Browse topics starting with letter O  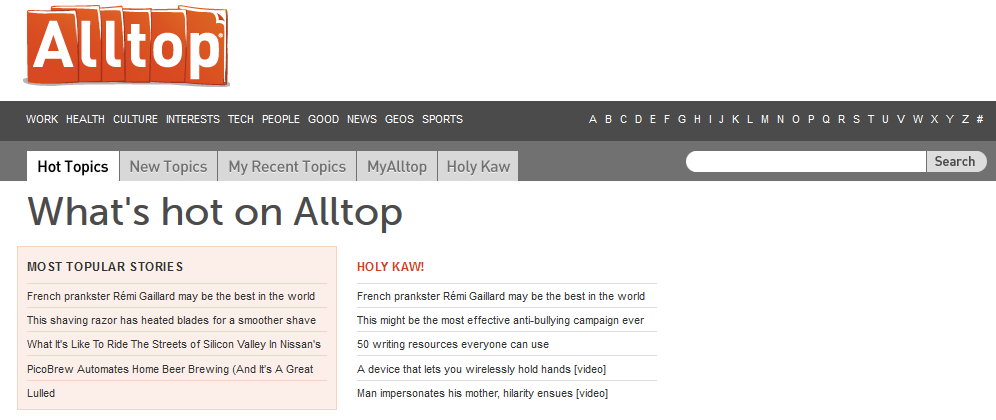coord(796,119)
